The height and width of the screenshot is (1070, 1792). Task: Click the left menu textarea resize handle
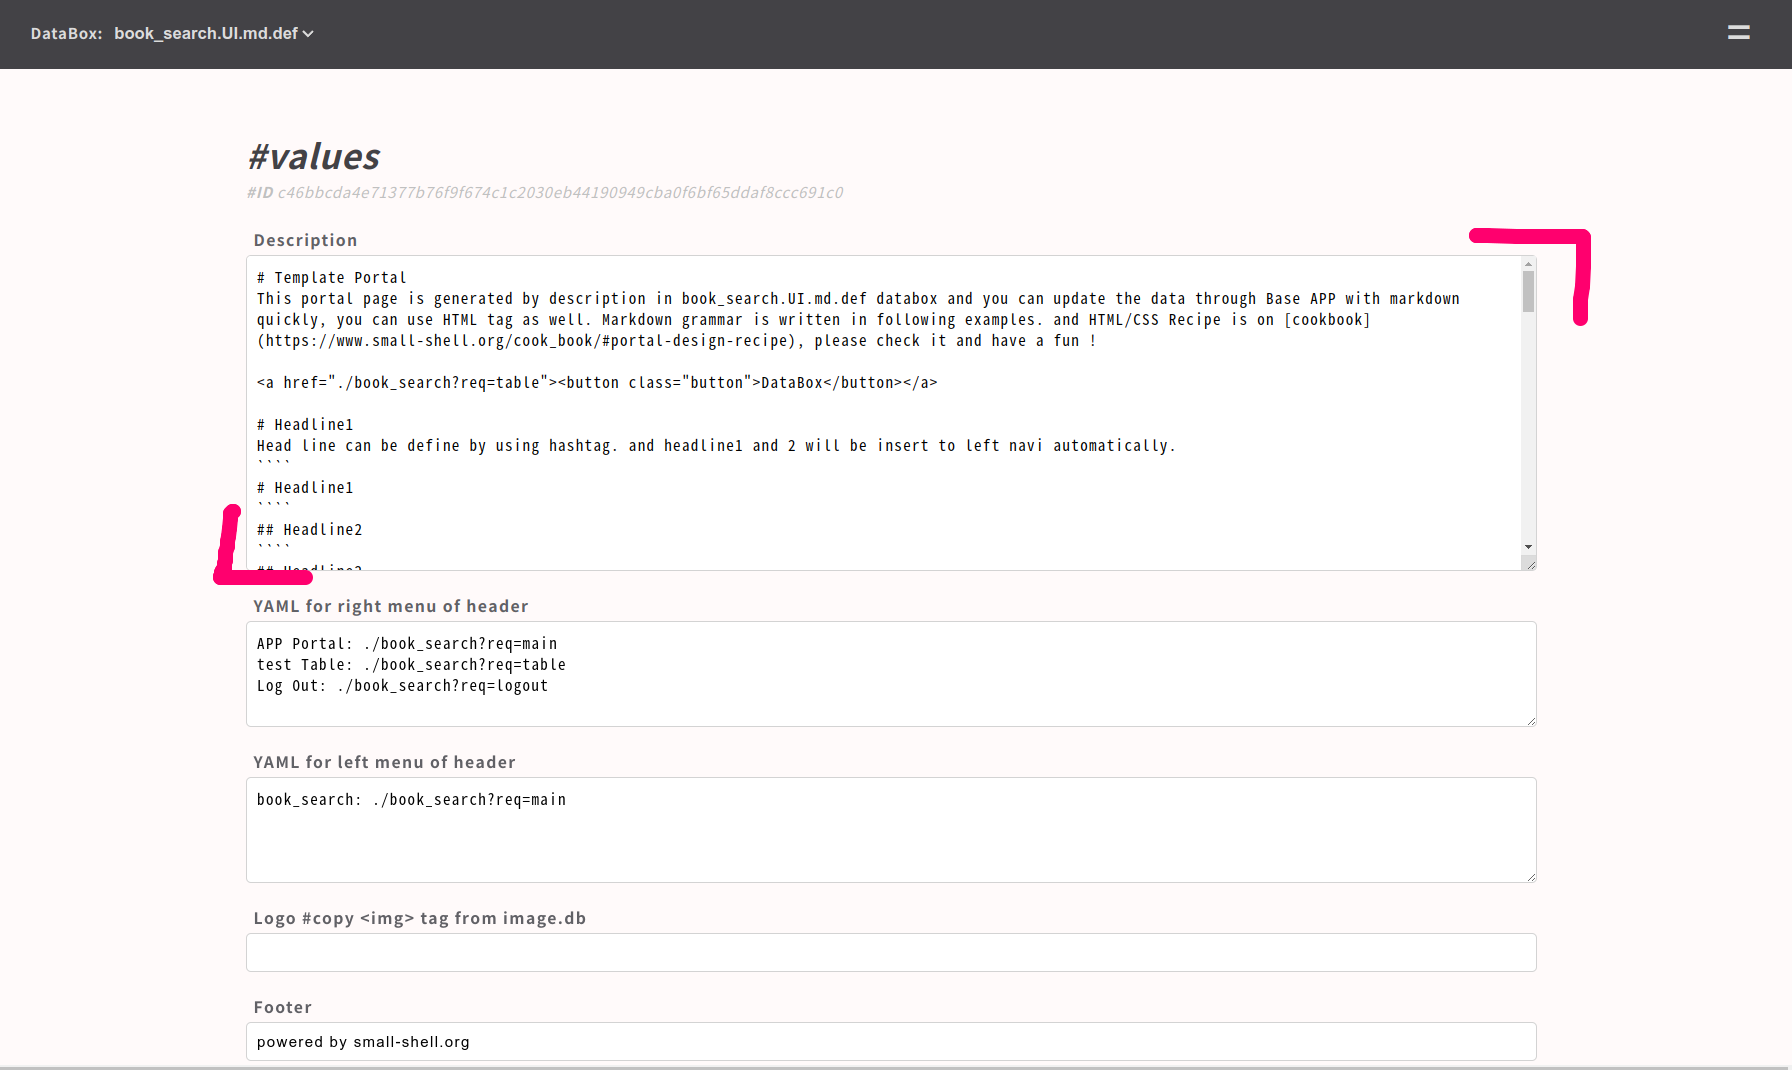tap(1530, 876)
